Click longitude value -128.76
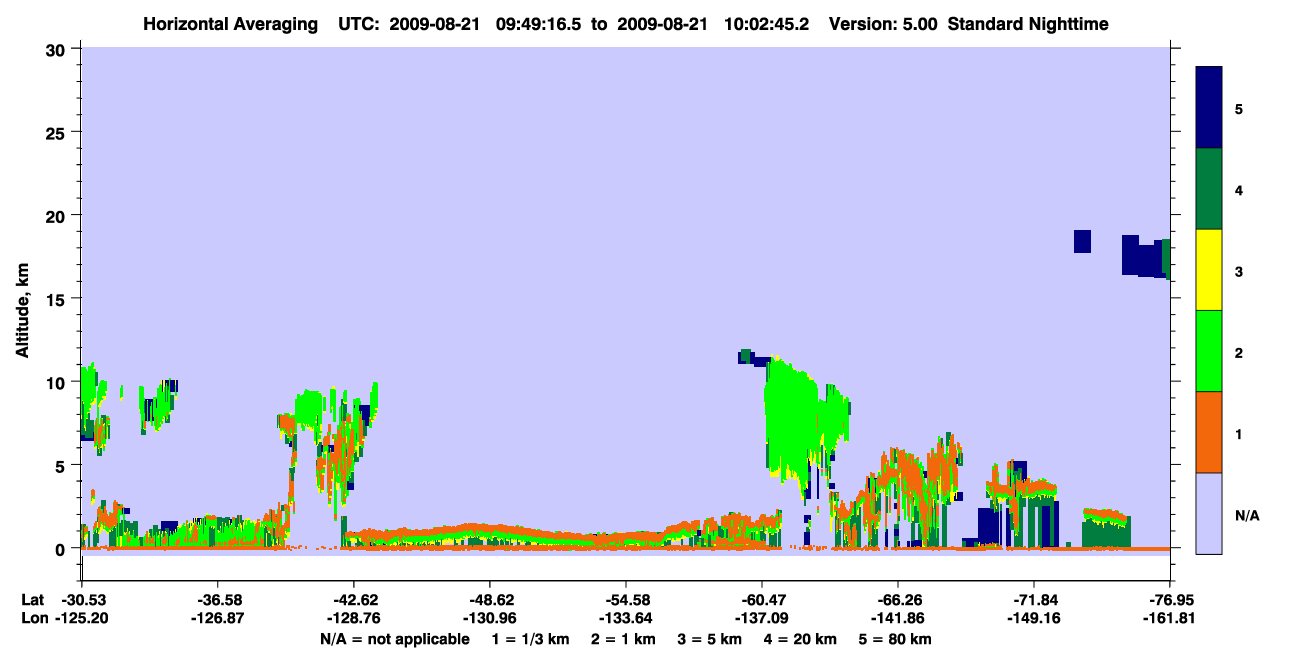The image size is (1300, 667). (354, 619)
